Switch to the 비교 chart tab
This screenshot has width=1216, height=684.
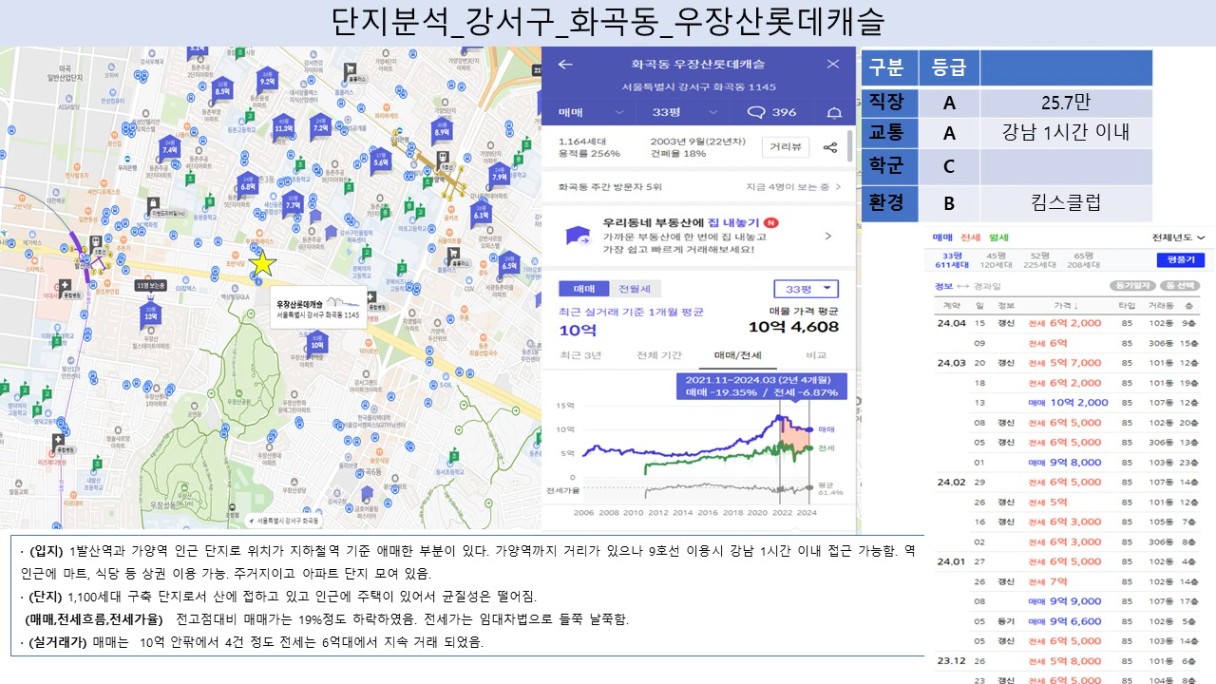pyautogui.click(x=817, y=355)
